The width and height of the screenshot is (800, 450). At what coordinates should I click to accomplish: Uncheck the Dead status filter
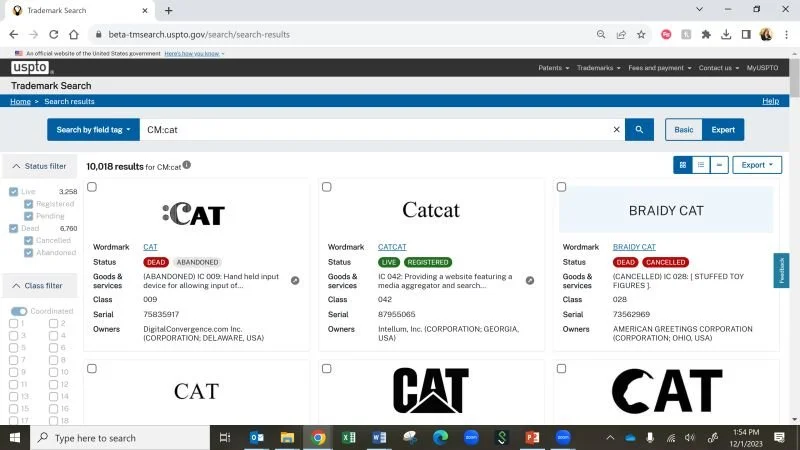coord(14,229)
